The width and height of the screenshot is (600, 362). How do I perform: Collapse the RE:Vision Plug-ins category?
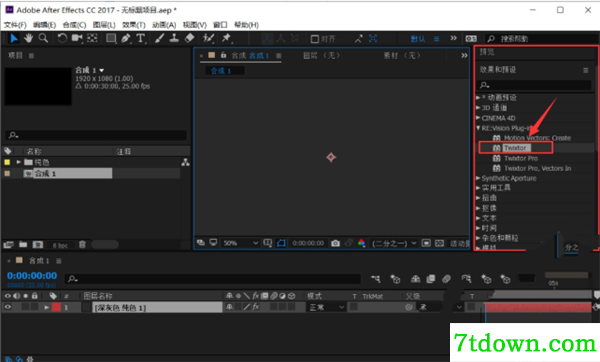[478, 128]
